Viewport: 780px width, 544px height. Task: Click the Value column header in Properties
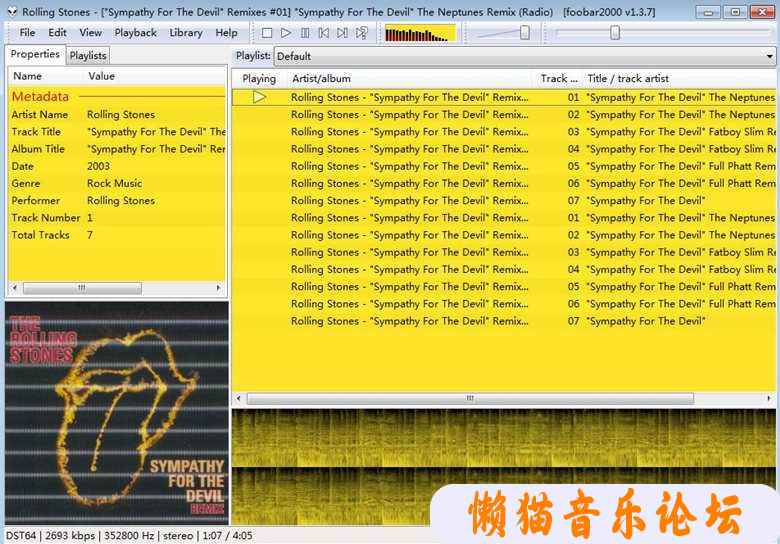click(x=154, y=76)
